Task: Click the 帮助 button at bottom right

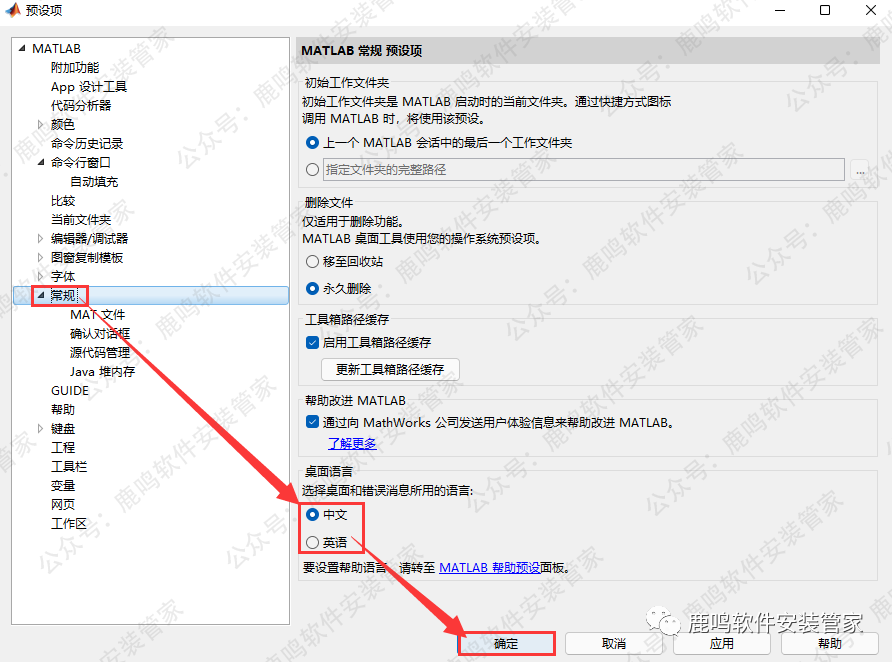Action: 829,644
